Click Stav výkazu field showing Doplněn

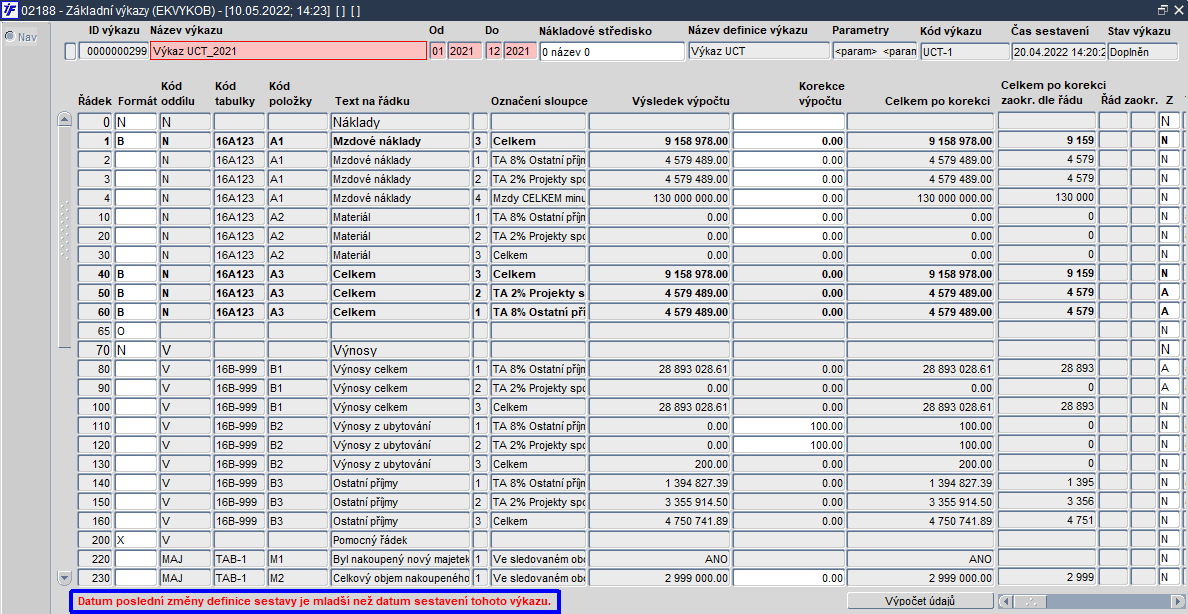point(1142,52)
